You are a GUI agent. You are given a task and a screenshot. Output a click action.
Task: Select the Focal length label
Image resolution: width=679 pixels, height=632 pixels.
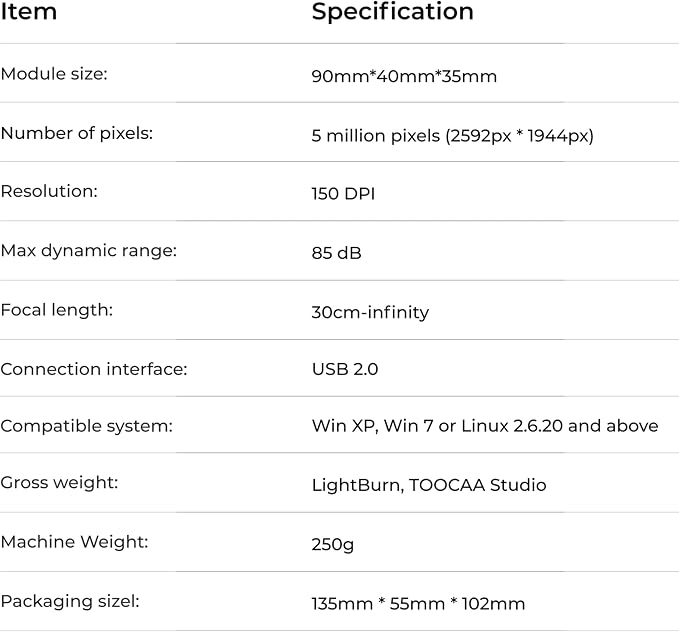tap(56, 310)
